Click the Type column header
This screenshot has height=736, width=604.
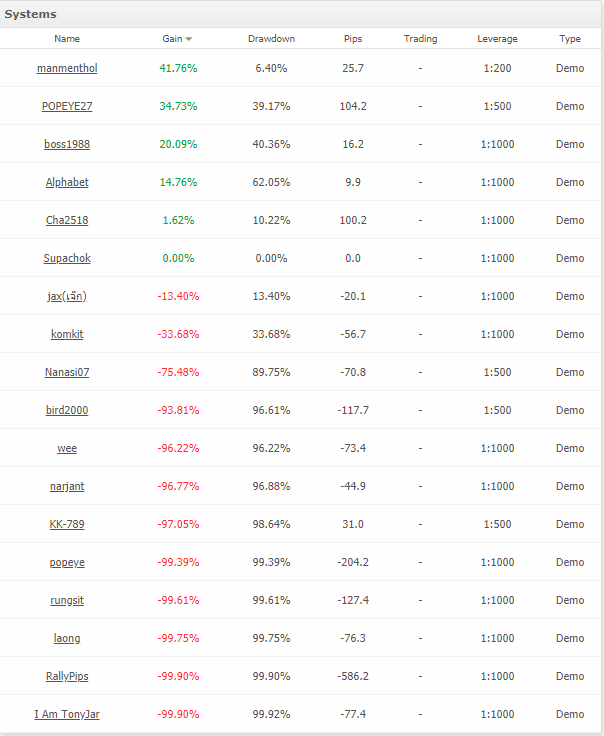(x=570, y=39)
